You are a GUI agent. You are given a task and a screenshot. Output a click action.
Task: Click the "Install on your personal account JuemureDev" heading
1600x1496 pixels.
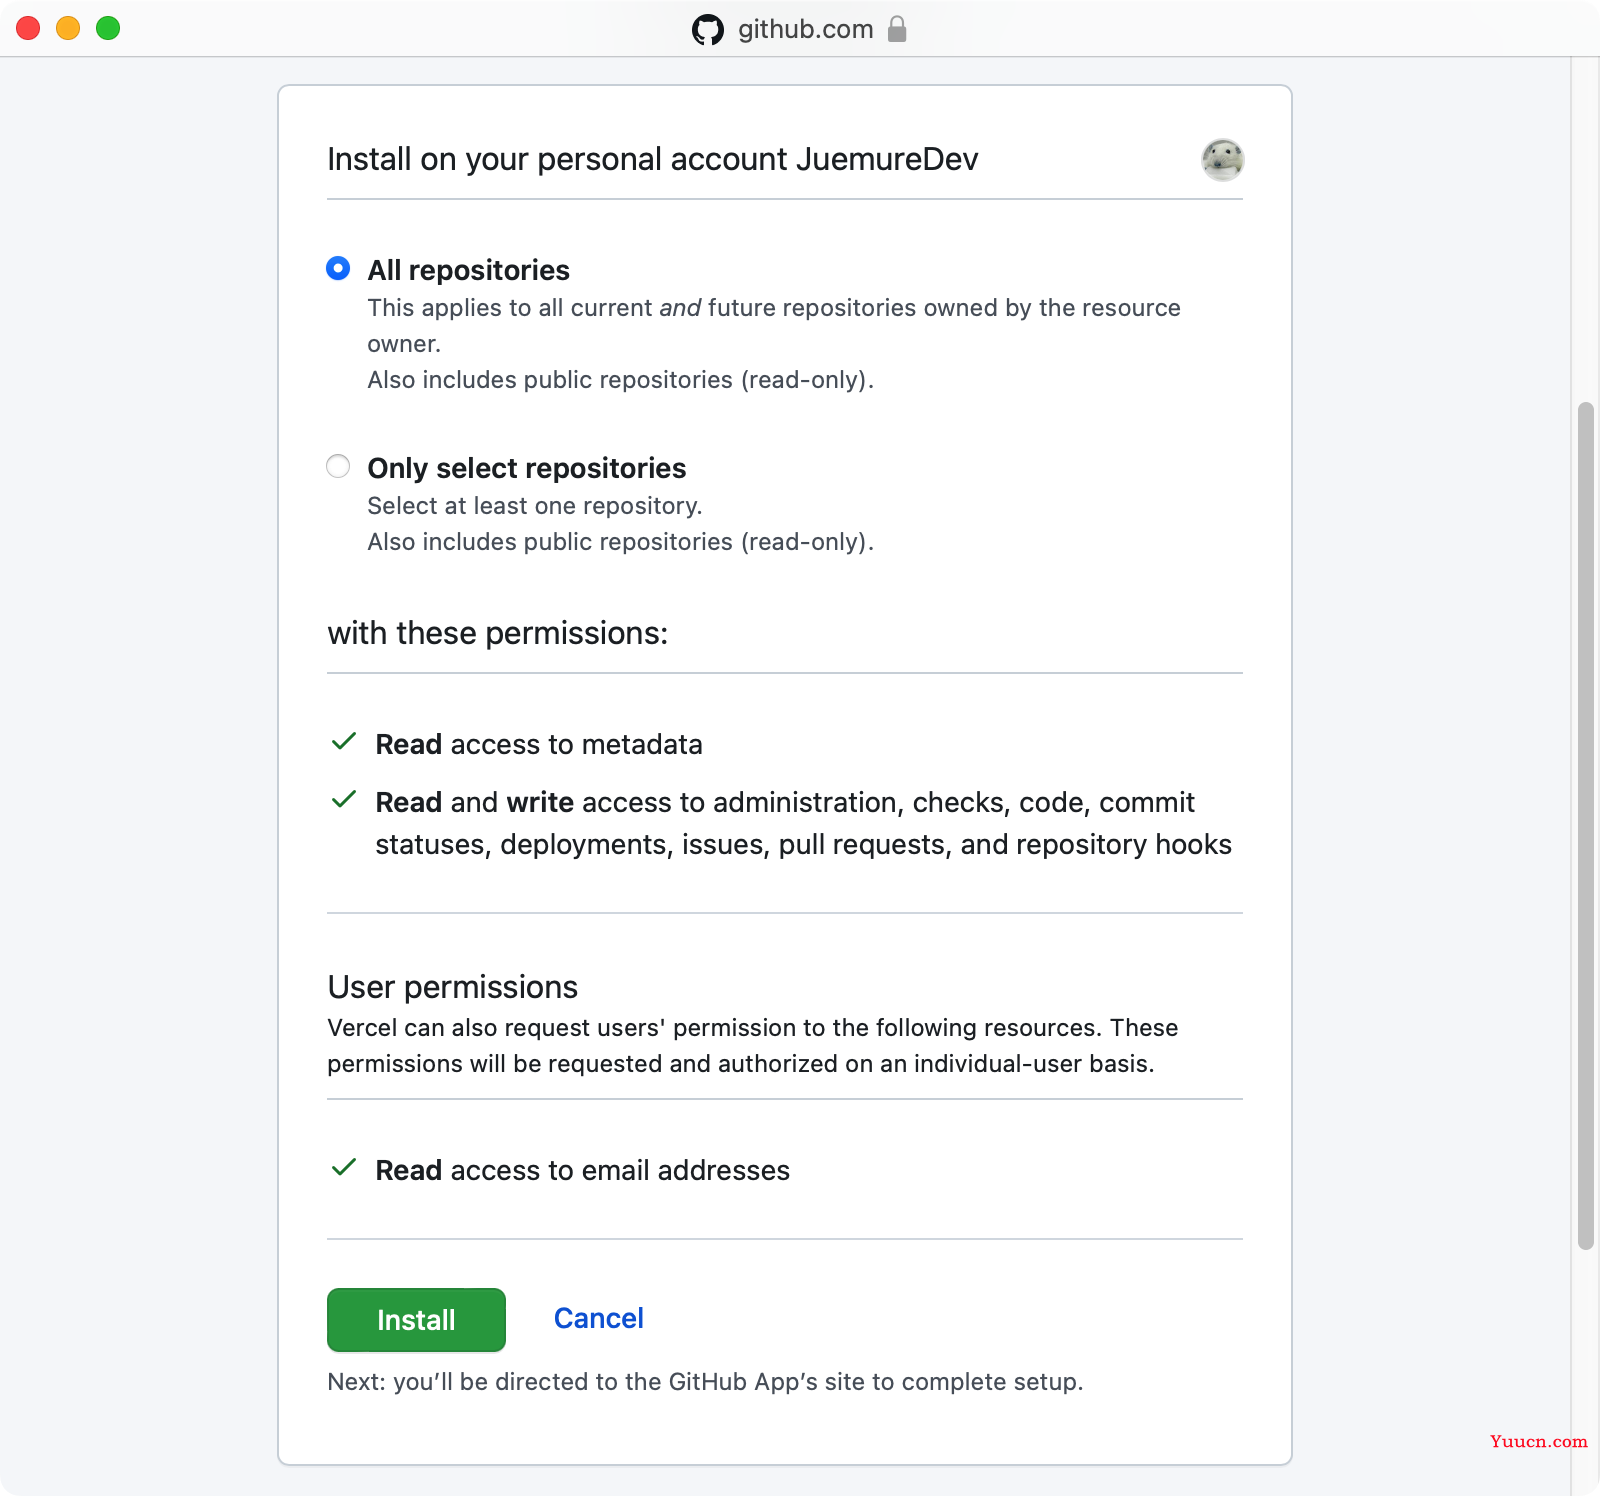click(x=653, y=159)
